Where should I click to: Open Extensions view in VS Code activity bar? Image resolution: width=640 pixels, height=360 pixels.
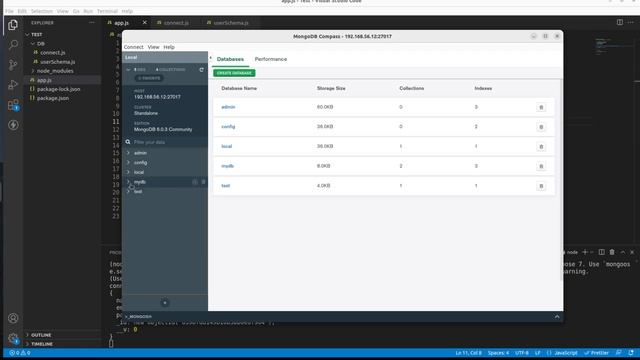13,105
